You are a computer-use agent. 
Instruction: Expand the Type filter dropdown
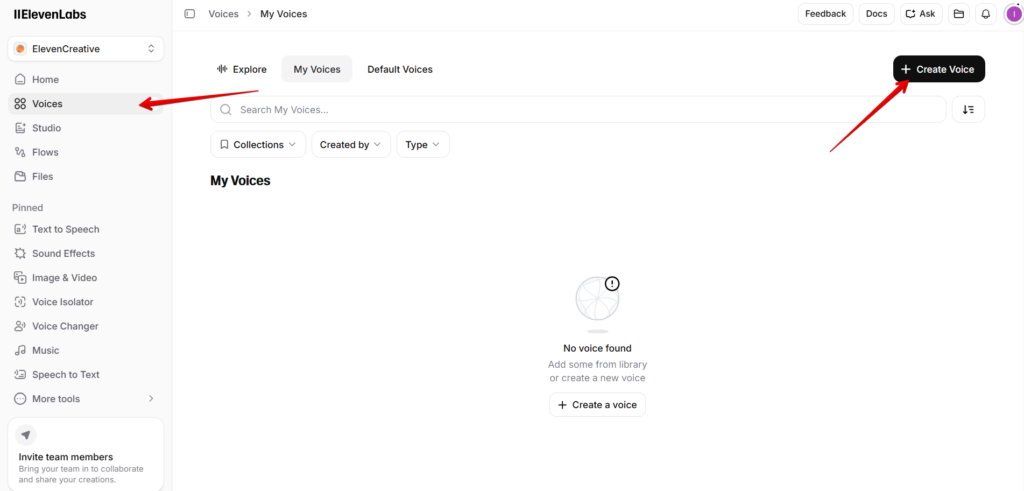(423, 144)
